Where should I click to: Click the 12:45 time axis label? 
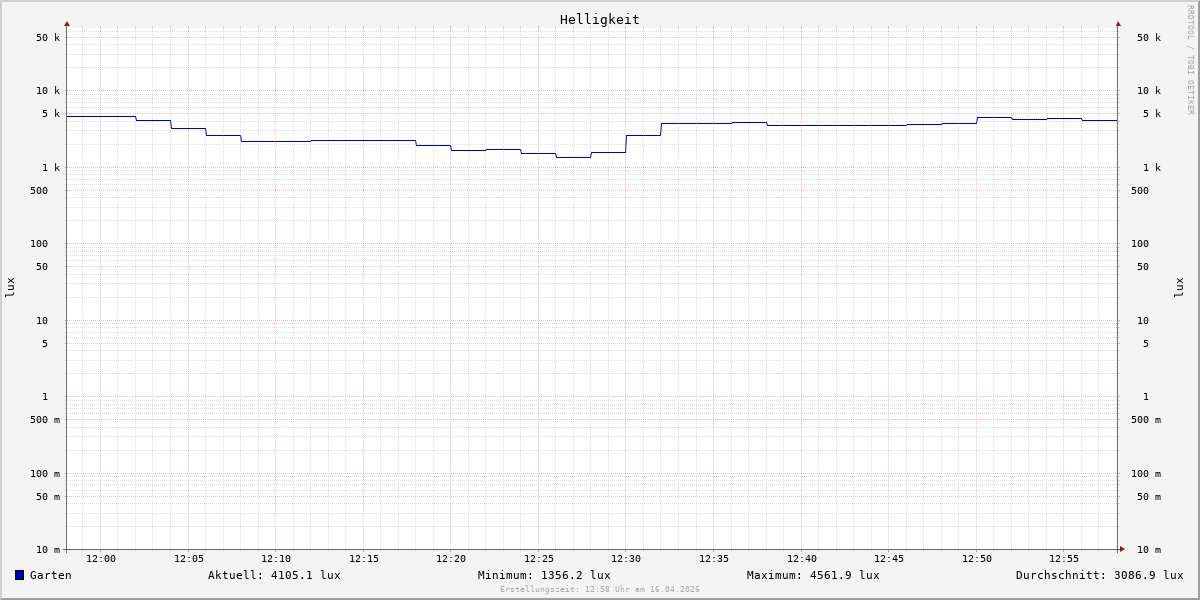point(889,559)
